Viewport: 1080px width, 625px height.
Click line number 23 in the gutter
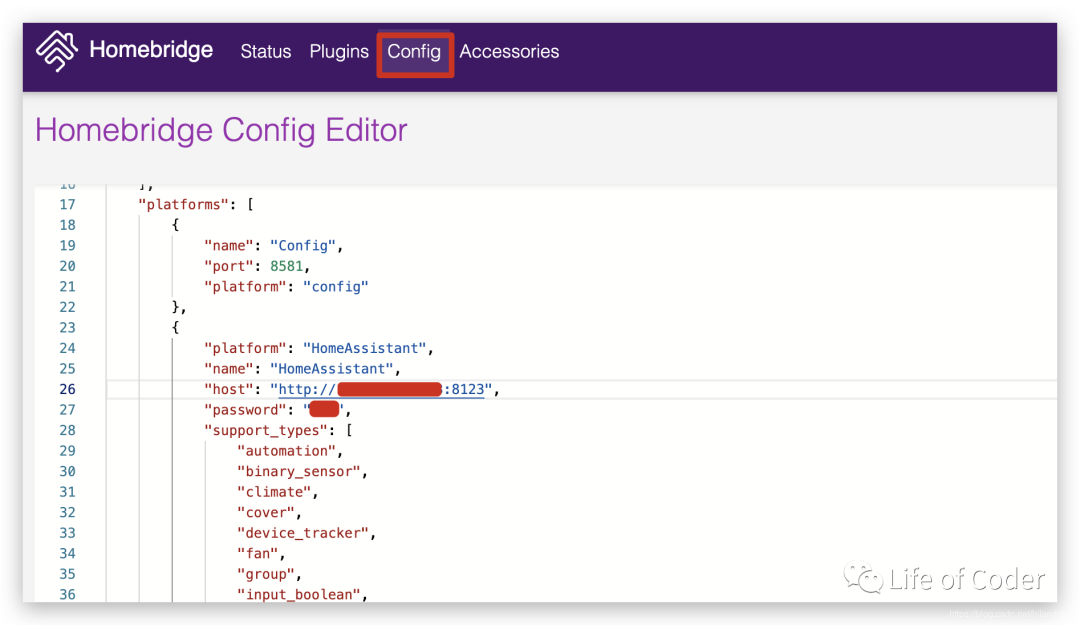pyautogui.click(x=68, y=328)
